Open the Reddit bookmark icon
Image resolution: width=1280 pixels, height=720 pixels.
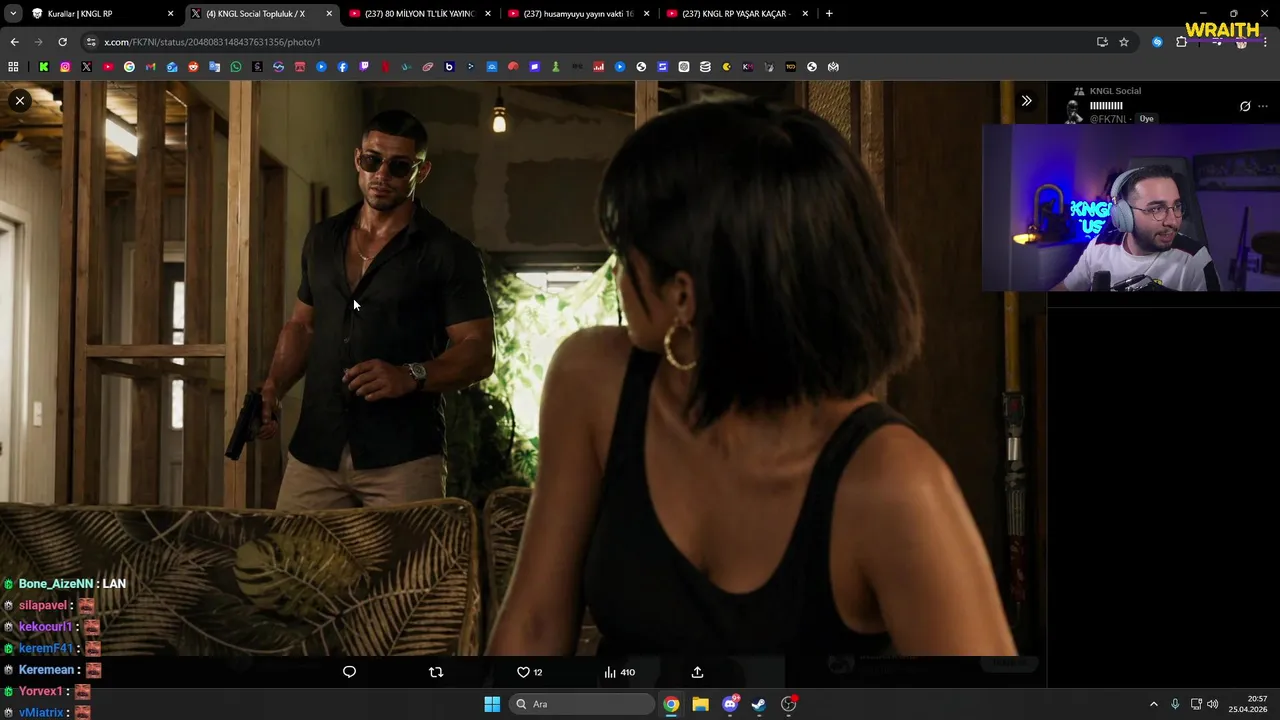(x=193, y=67)
